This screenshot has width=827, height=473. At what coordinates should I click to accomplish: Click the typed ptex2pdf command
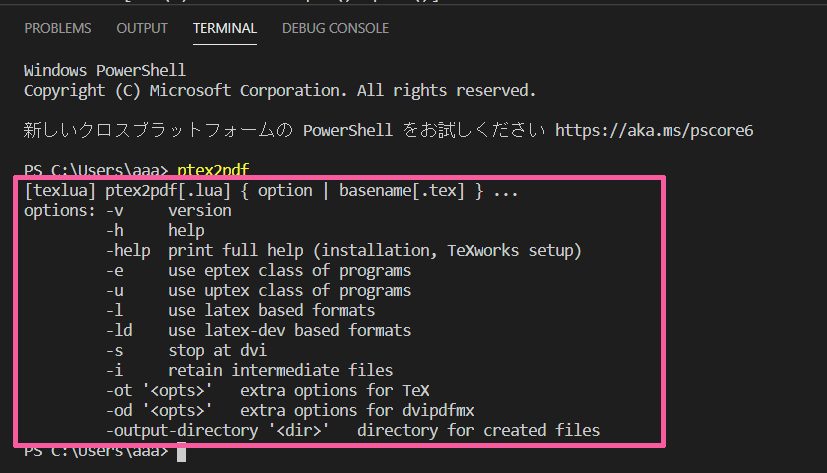pos(213,170)
